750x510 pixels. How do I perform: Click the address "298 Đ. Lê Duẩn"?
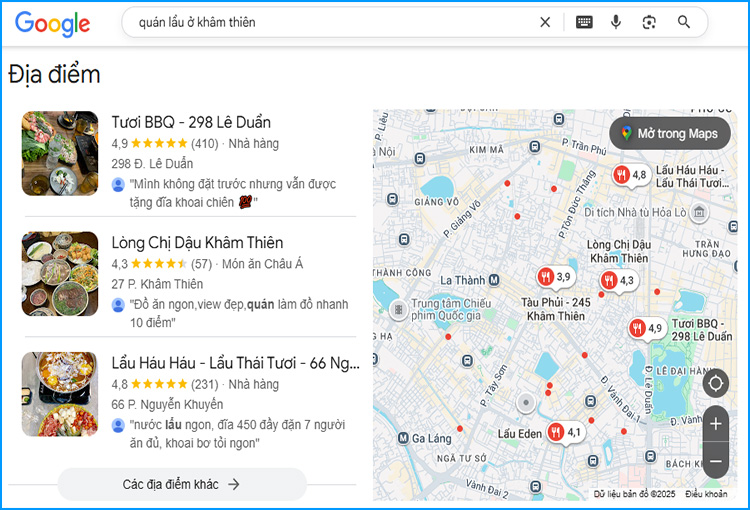point(152,164)
